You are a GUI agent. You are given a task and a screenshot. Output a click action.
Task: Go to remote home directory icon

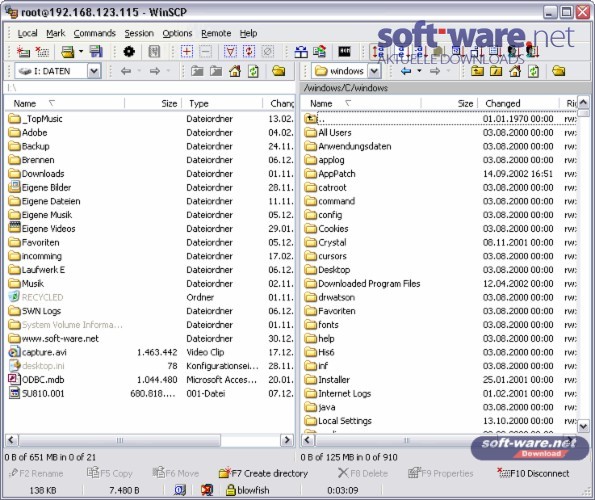(515, 71)
